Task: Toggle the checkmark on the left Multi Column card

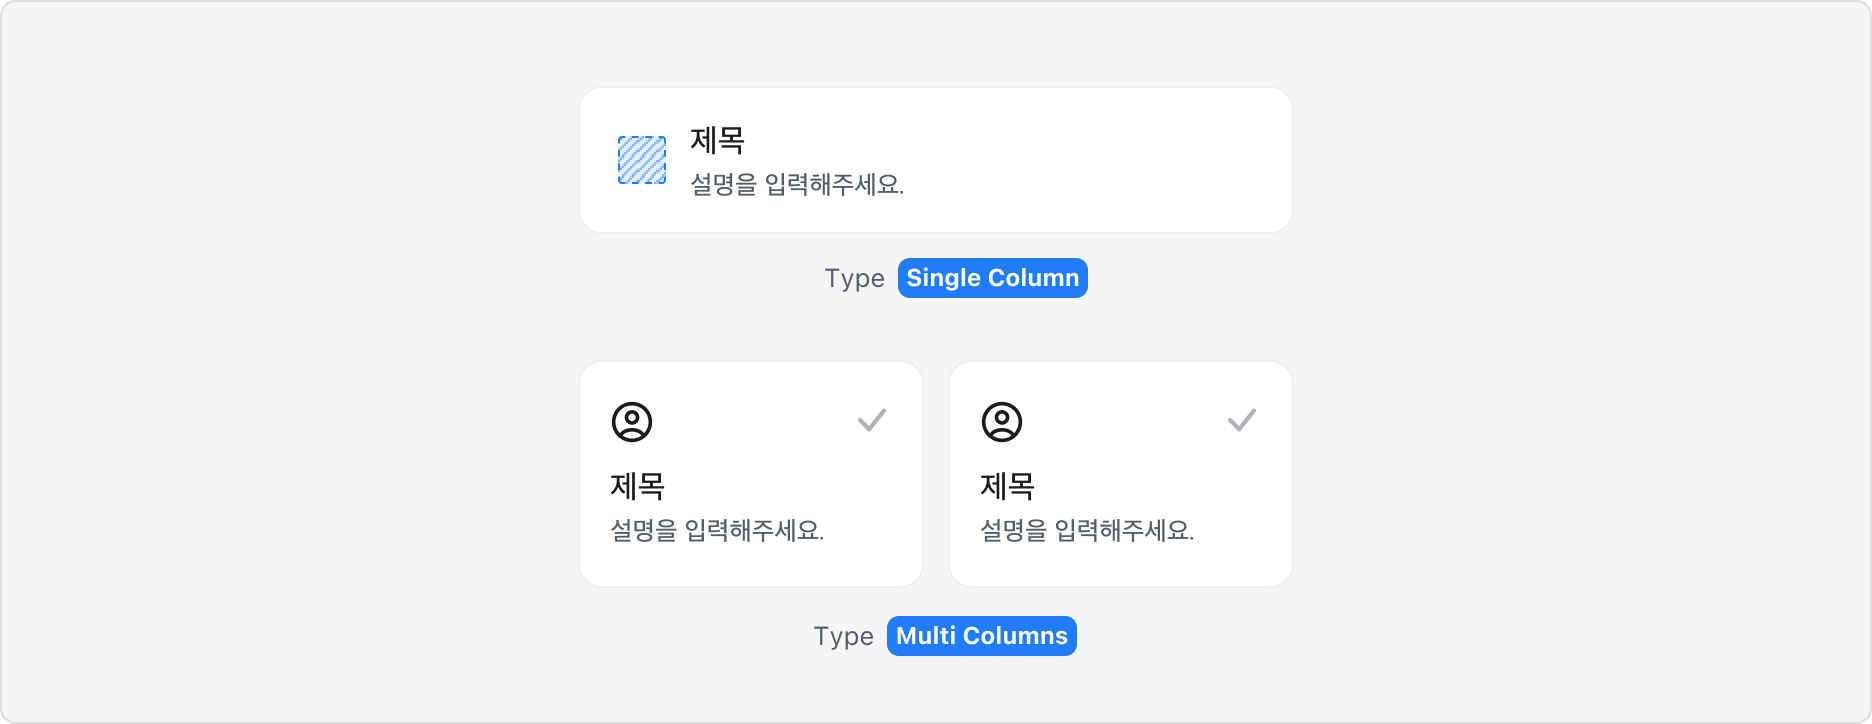Action: (872, 422)
